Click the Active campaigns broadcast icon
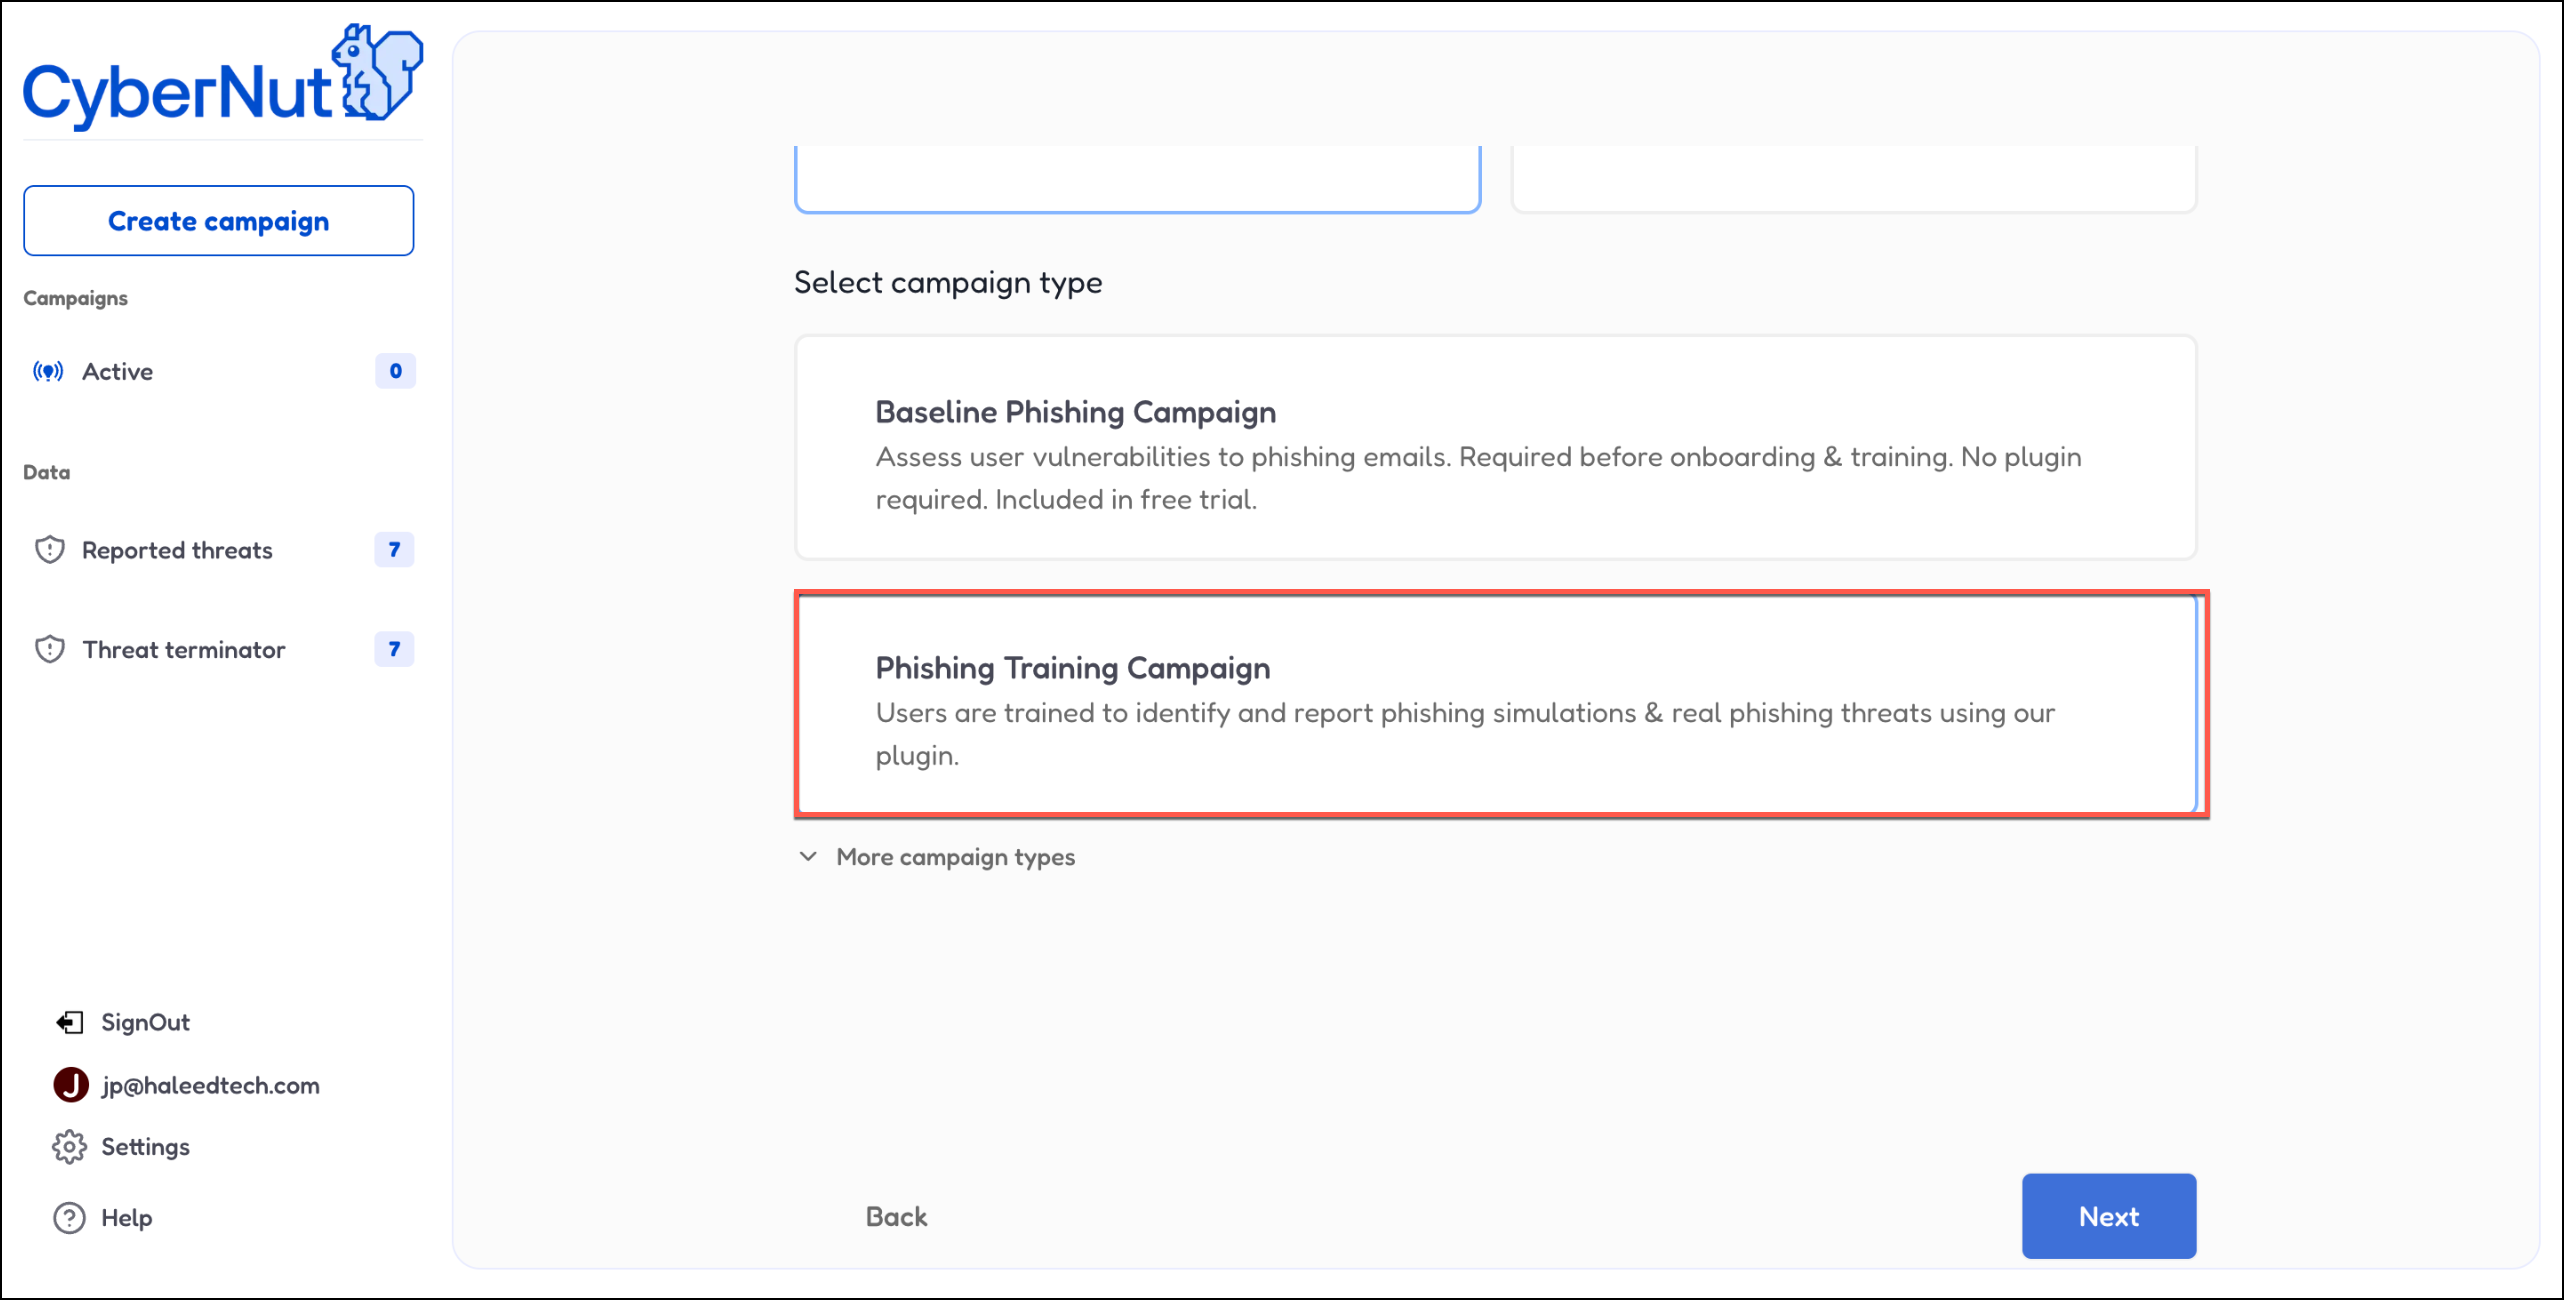The image size is (2564, 1300). (x=48, y=372)
